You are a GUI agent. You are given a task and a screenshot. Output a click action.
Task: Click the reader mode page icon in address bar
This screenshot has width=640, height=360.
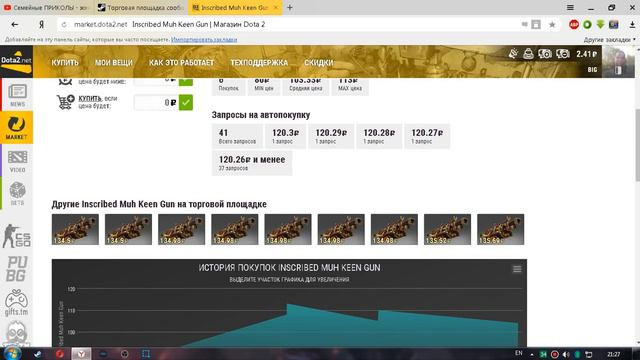(536, 24)
